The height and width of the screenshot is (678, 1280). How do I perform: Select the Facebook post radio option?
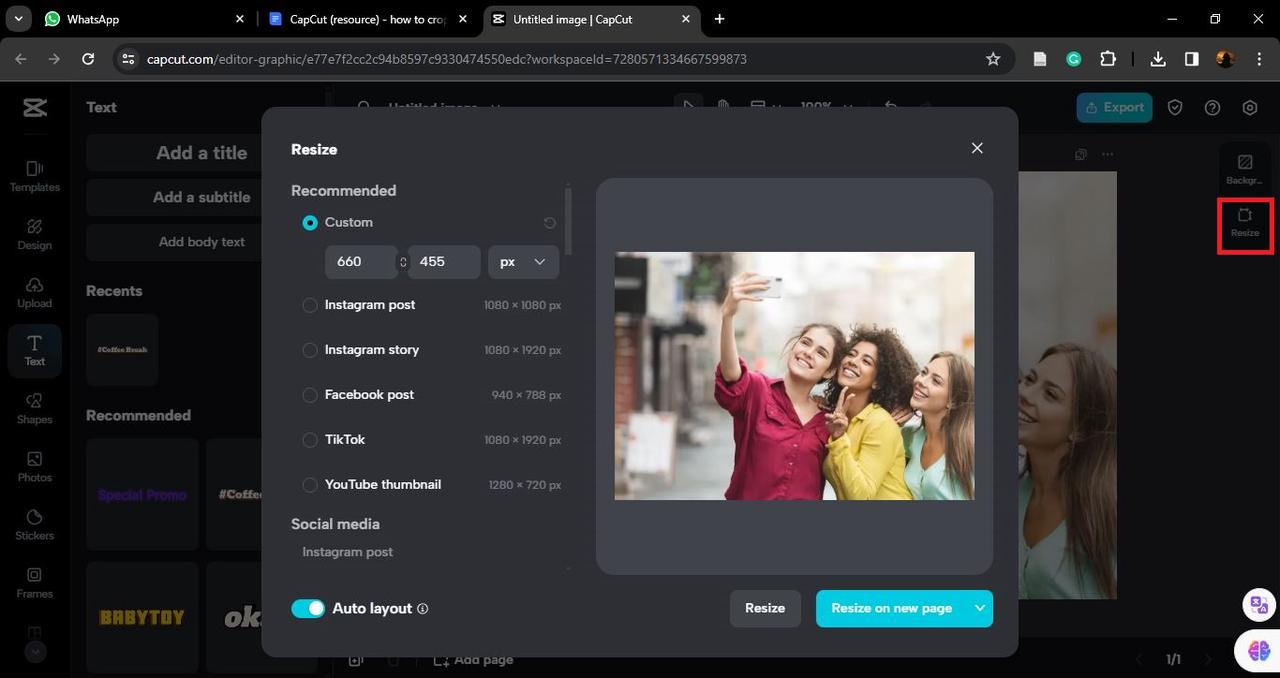pyautogui.click(x=310, y=395)
